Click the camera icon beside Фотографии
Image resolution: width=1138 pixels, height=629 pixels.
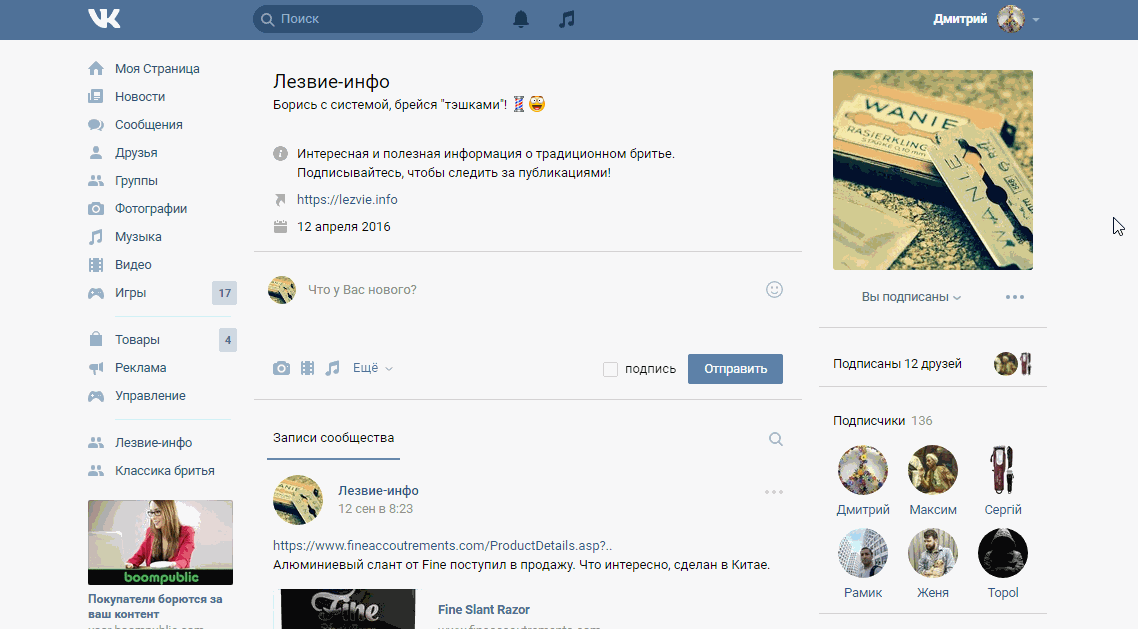pyautogui.click(x=96, y=209)
